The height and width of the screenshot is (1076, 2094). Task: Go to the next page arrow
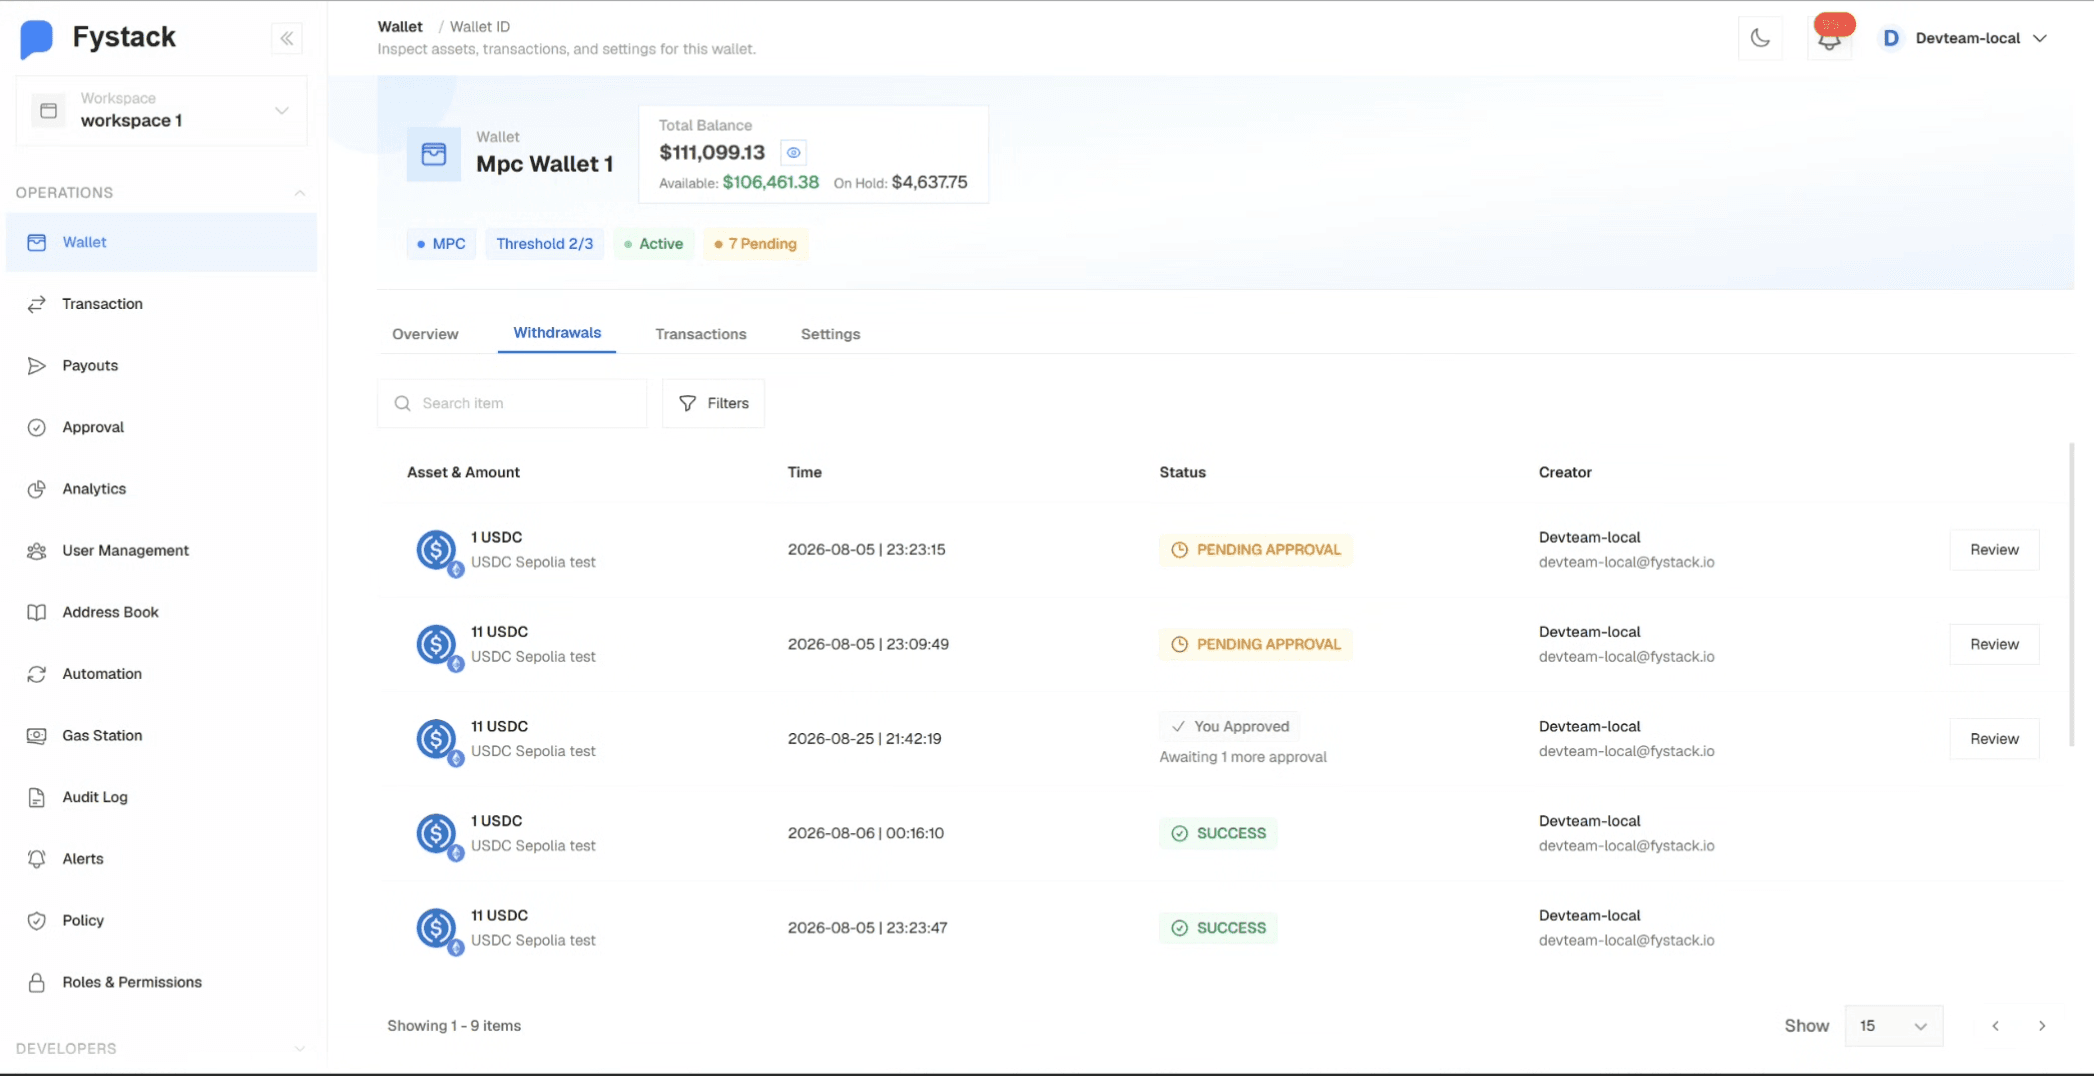coord(2042,1026)
